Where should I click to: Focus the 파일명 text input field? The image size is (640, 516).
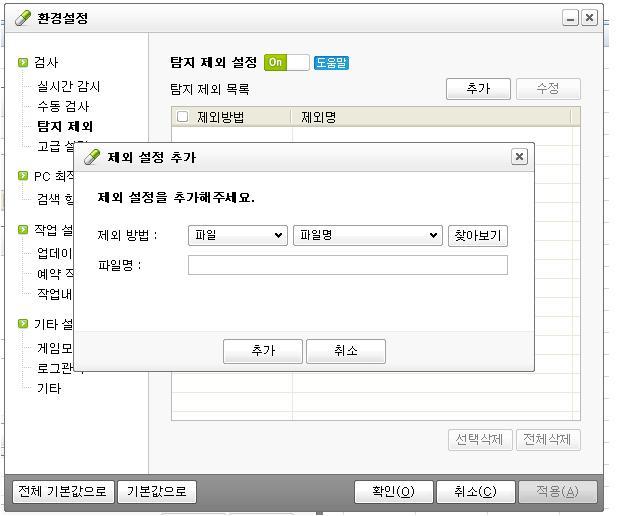(348, 265)
